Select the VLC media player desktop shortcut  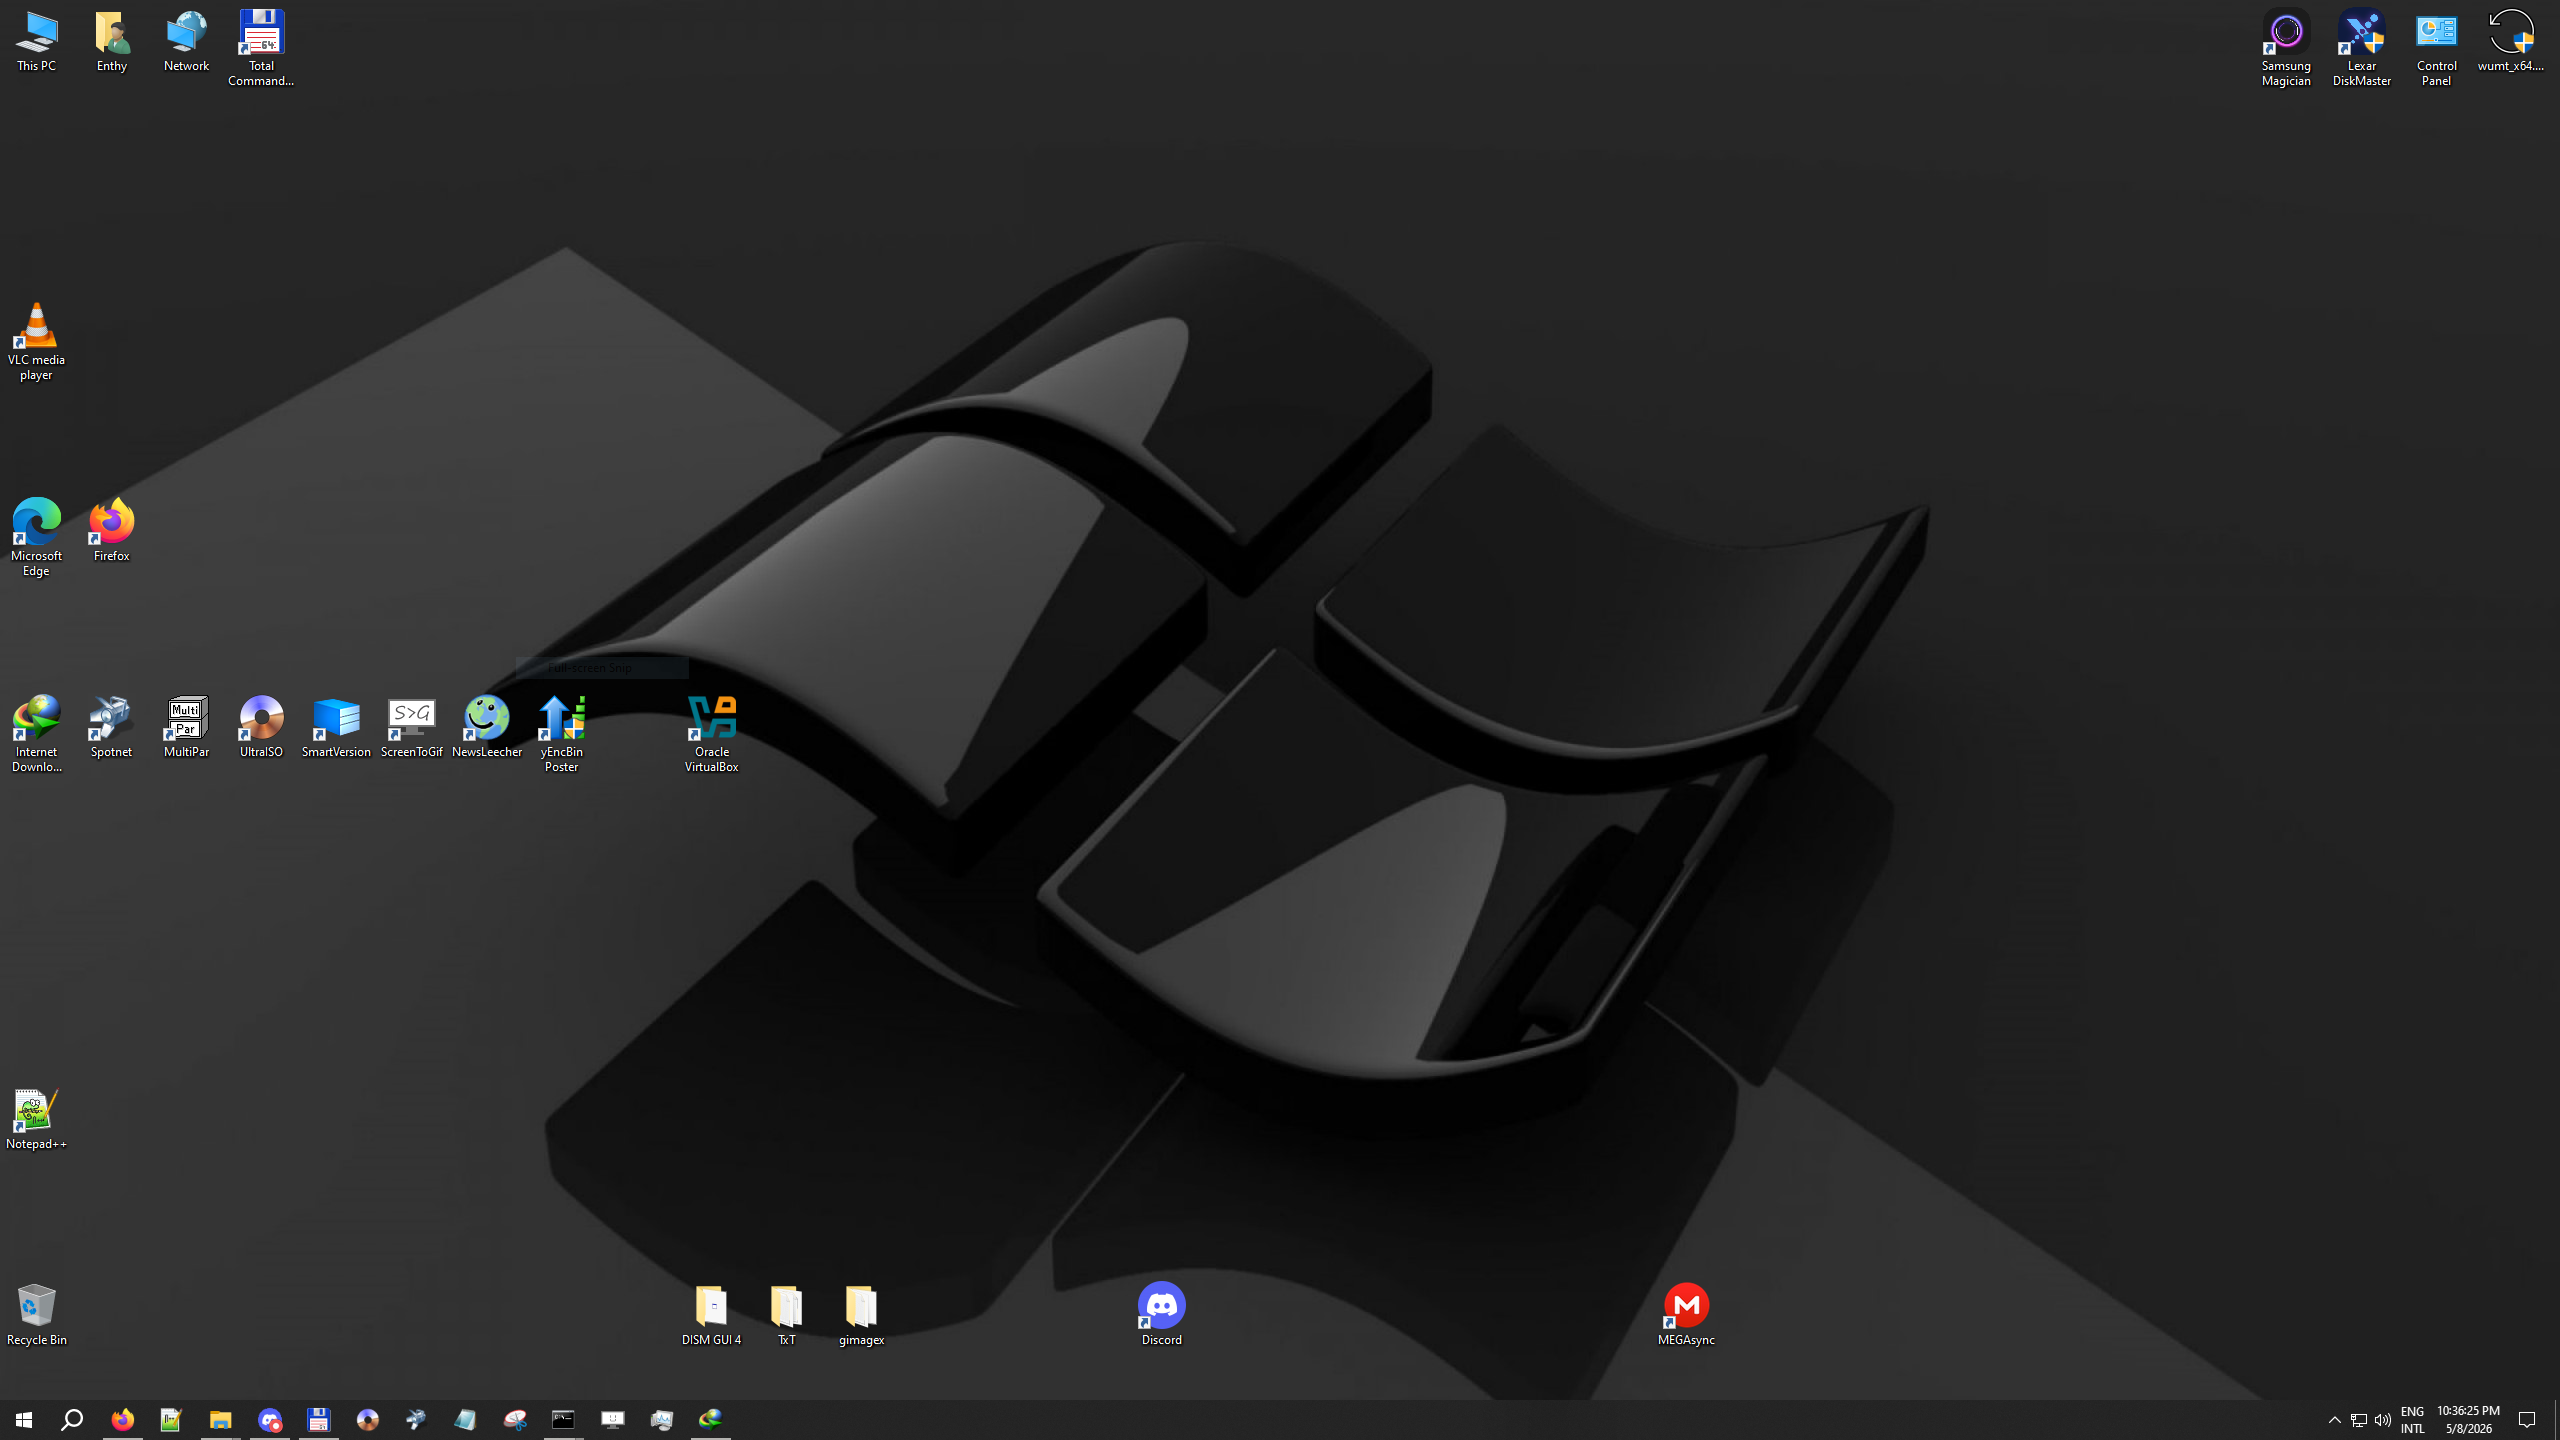coord(36,342)
